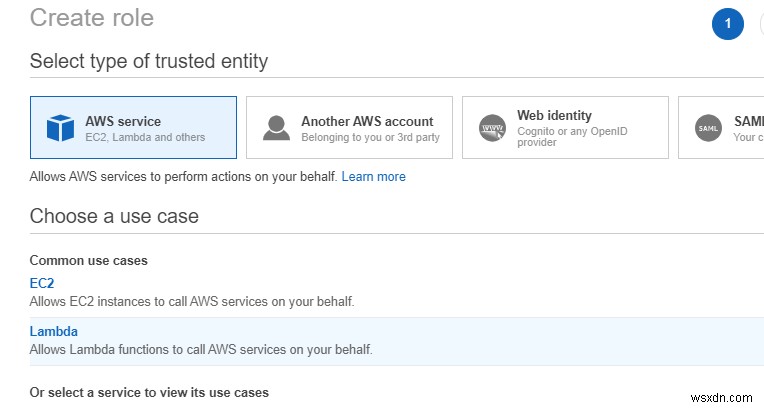The height and width of the screenshot is (408, 764).
Task: Open the Learn more link
Action: pos(373,176)
